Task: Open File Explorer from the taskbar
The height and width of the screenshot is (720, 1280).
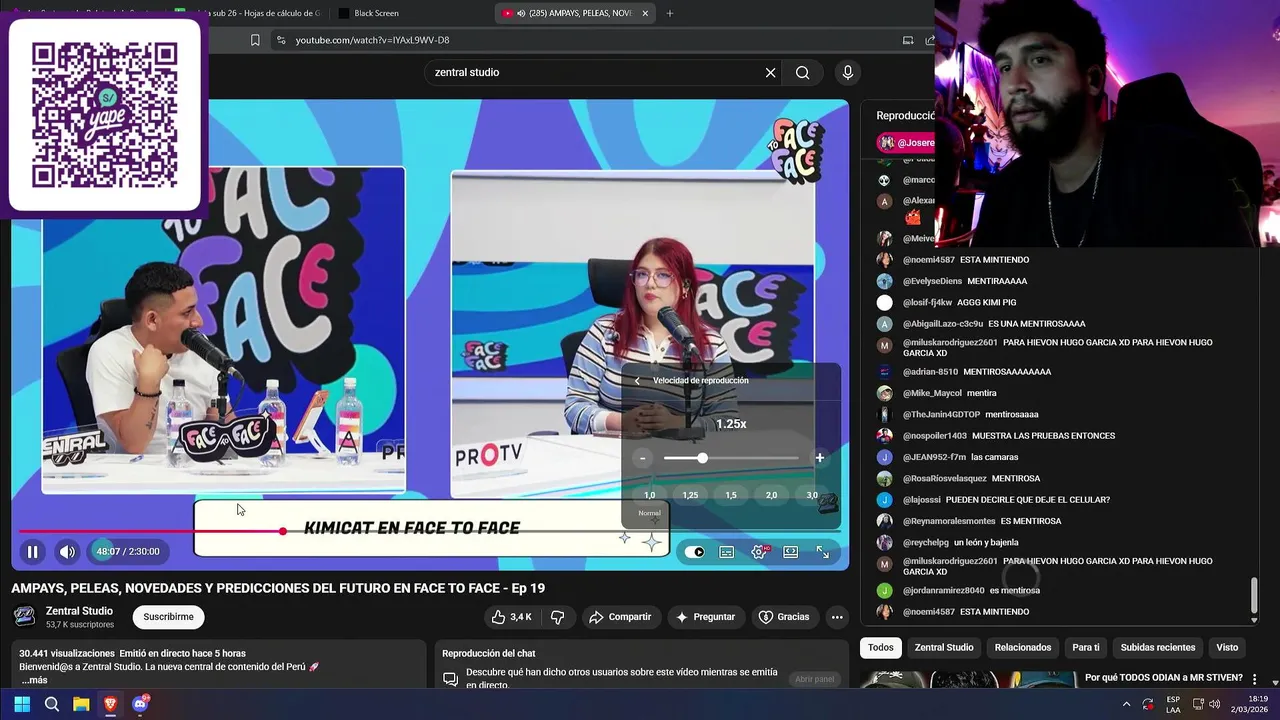Action: pos(81,704)
